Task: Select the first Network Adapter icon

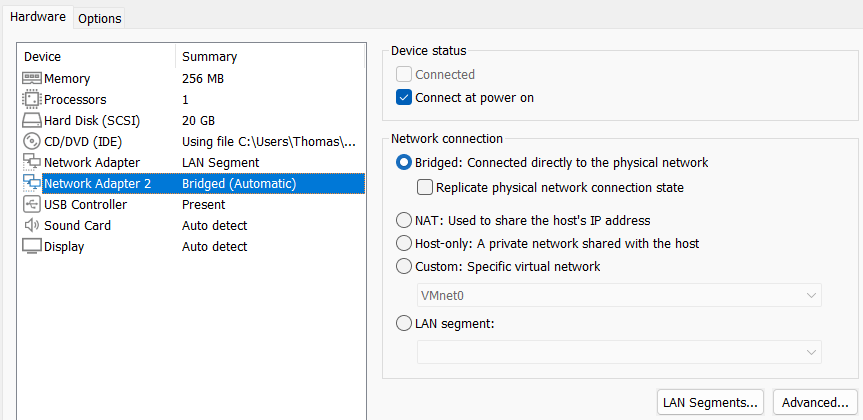Action: (32, 162)
